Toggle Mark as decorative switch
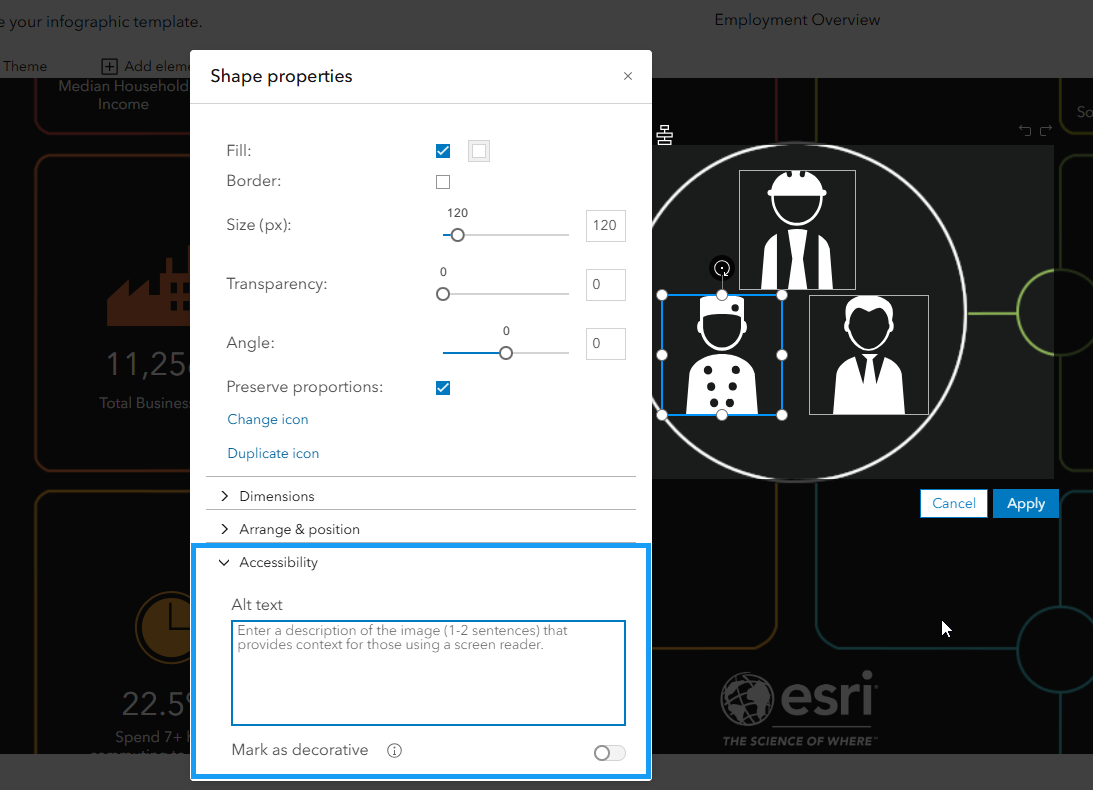The image size is (1093, 790). 609,753
